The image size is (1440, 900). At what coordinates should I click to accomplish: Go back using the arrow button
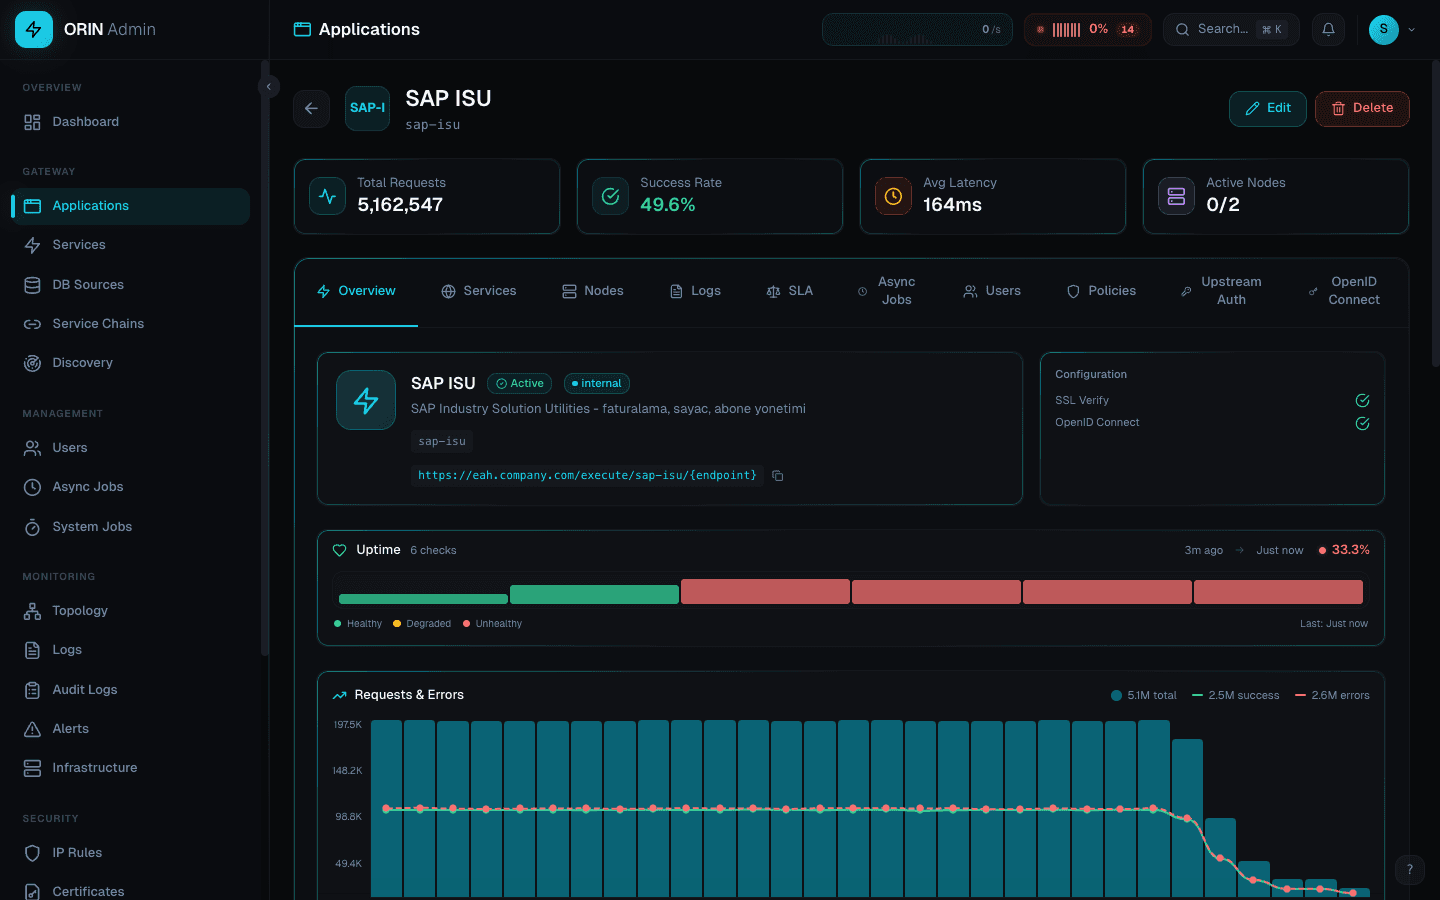[311, 108]
